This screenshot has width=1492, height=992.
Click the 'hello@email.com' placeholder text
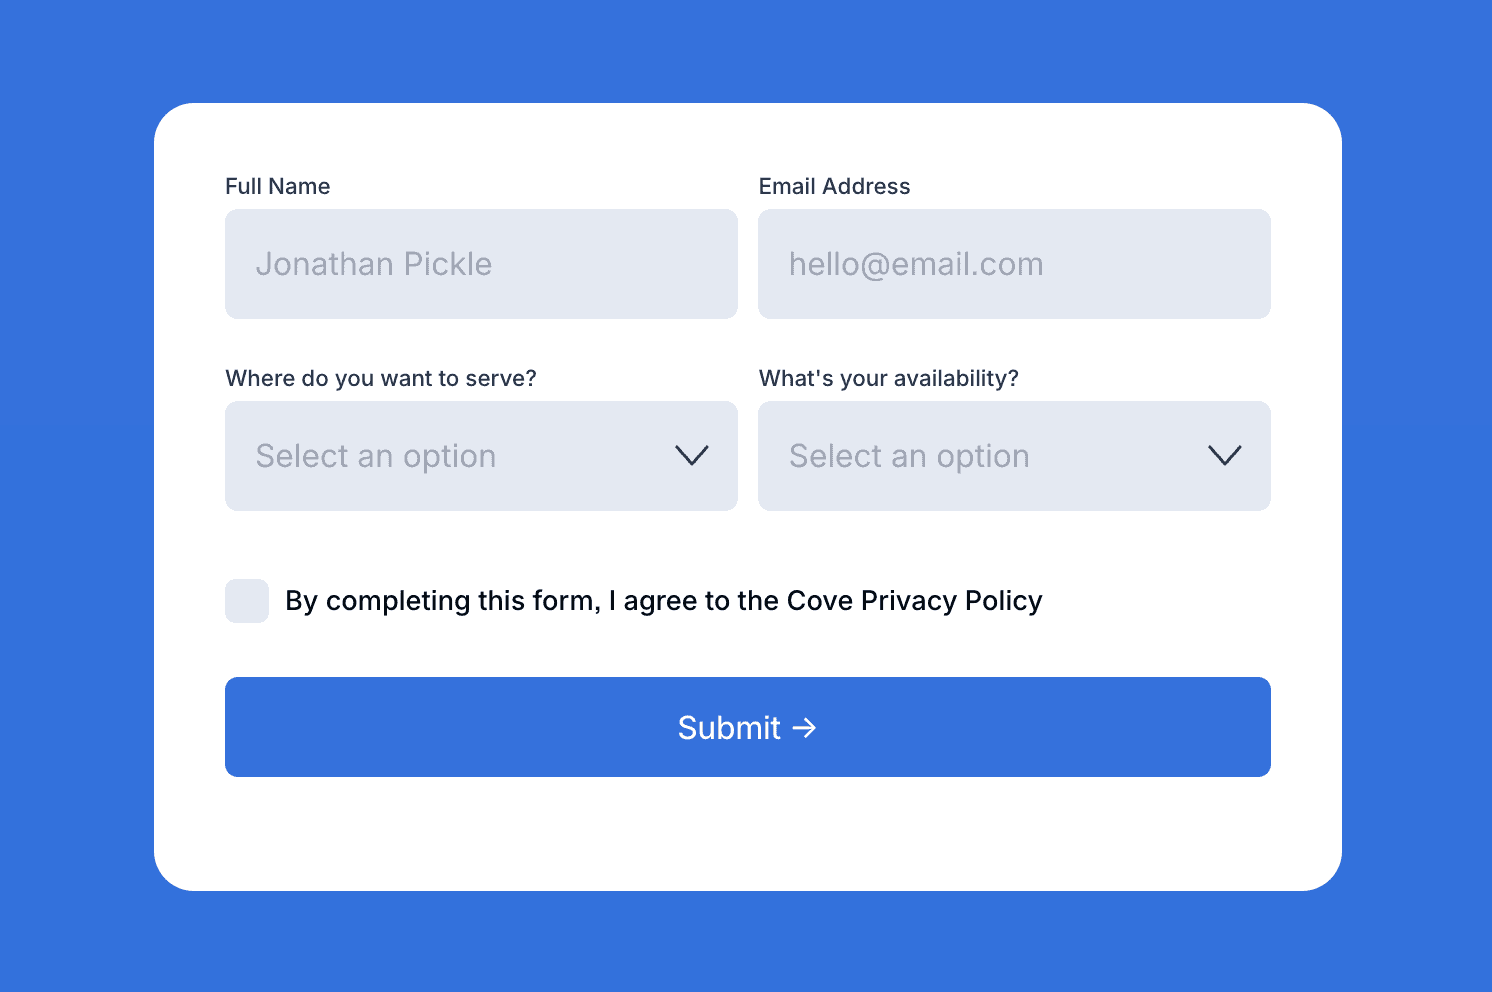click(x=916, y=264)
